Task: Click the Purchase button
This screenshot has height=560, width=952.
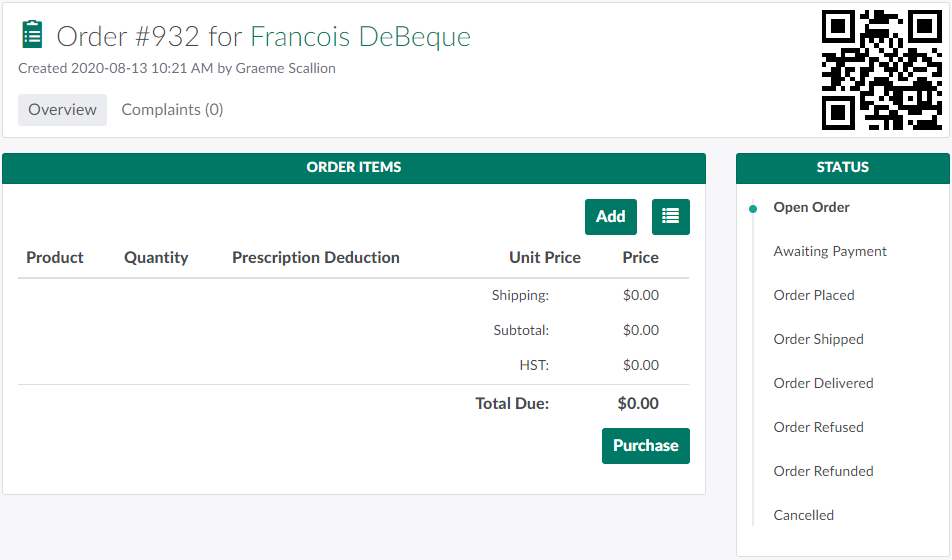Action: coord(645,446)
